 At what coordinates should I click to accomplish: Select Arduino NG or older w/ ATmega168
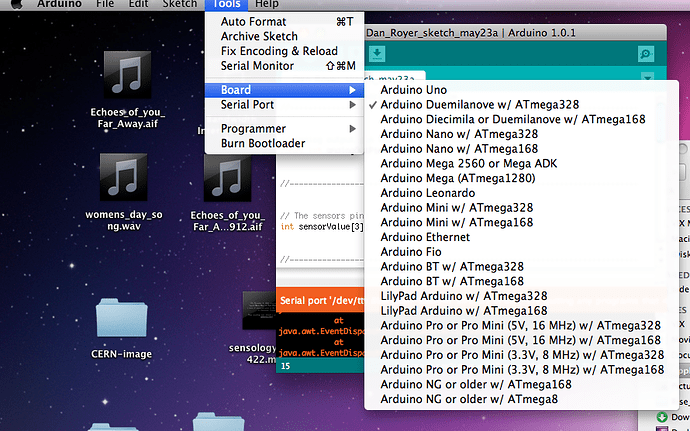click(x=522, y=385)
